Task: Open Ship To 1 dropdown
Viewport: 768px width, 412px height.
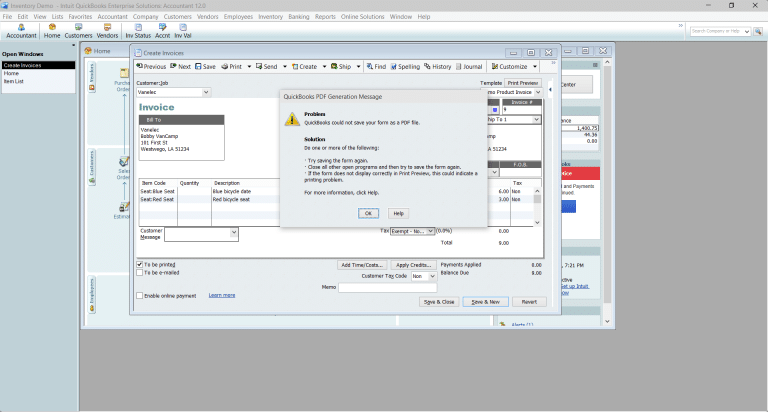Action: (536, 120)
